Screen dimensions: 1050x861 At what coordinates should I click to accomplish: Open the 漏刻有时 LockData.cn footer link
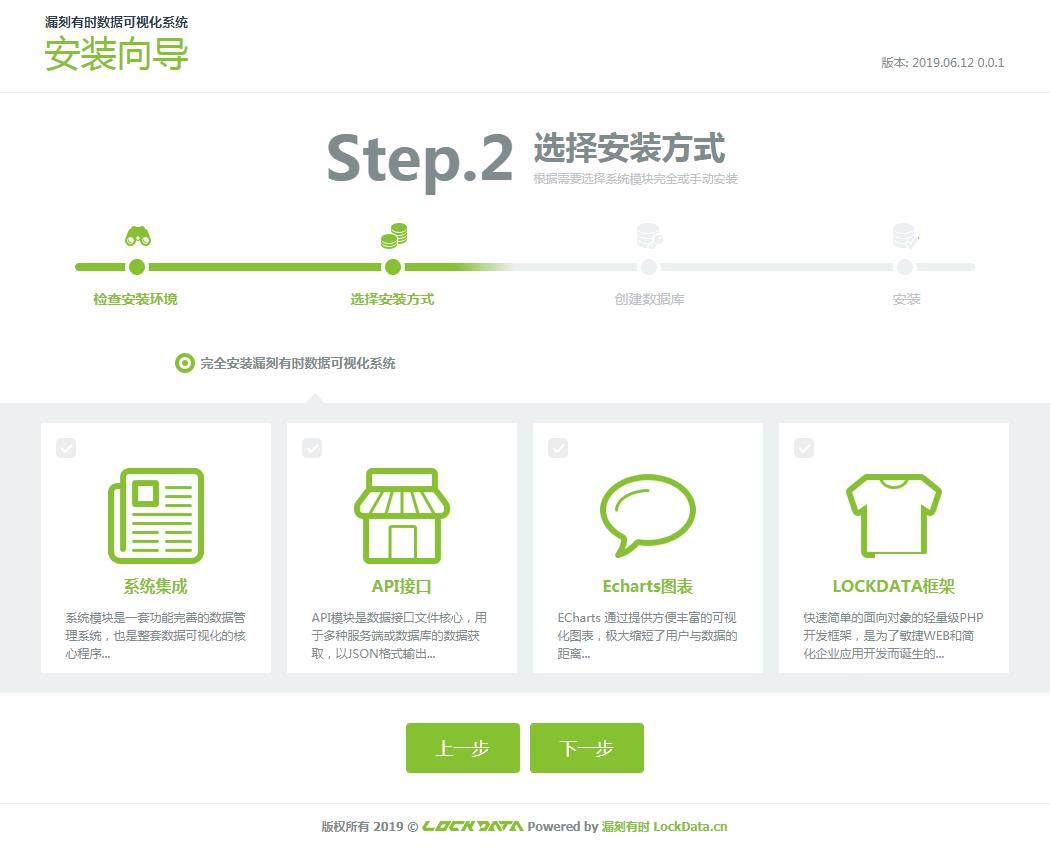point(664,826)
